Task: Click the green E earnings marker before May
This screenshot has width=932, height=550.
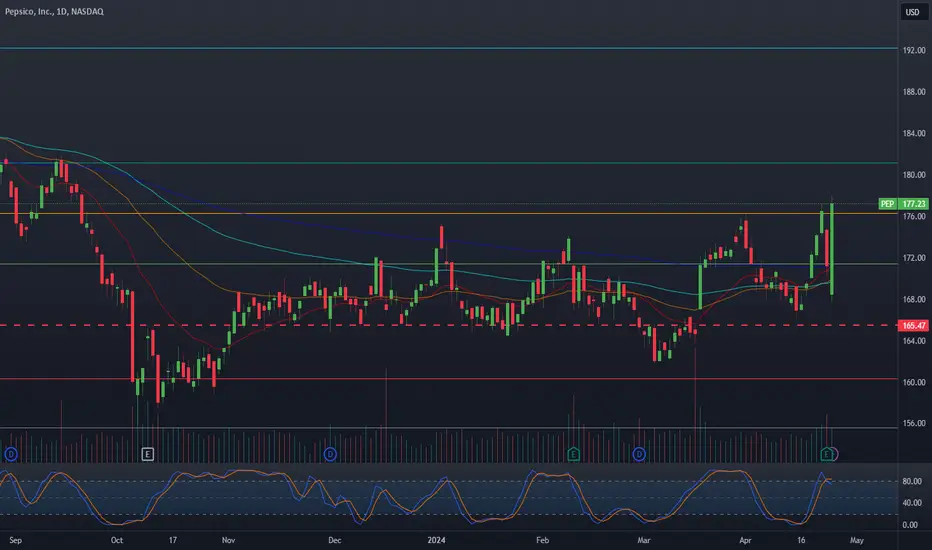Action: click(x=826, y=455)
